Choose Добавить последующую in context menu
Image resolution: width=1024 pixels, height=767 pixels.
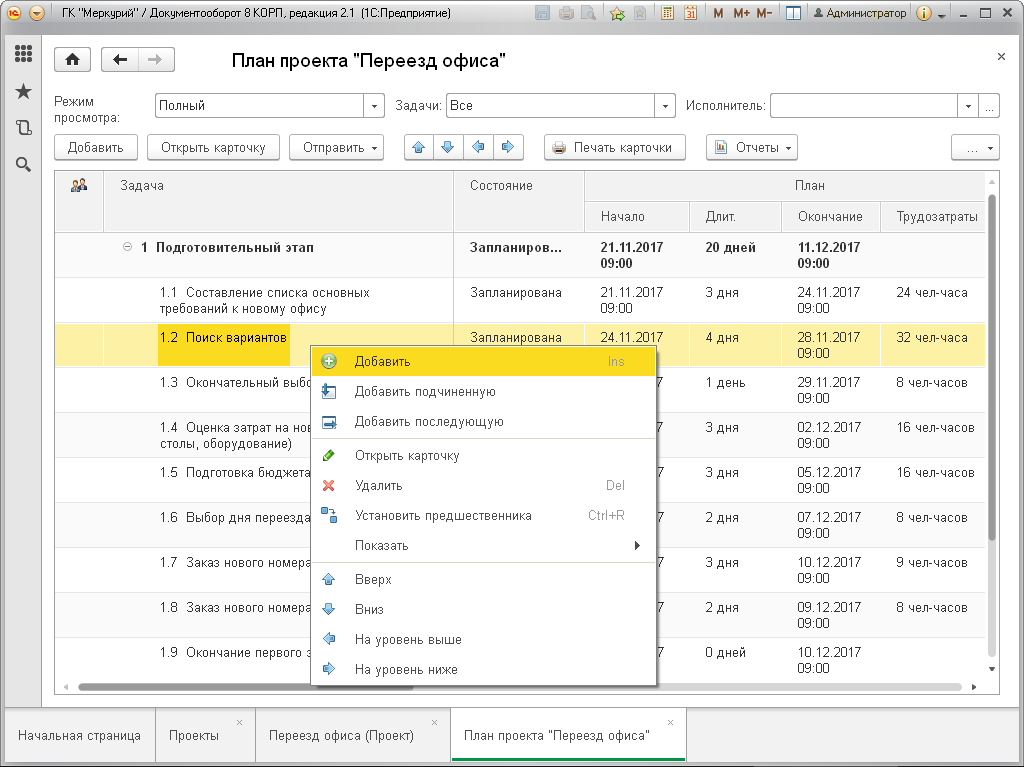pyautogui.click(x=483, y=422)
